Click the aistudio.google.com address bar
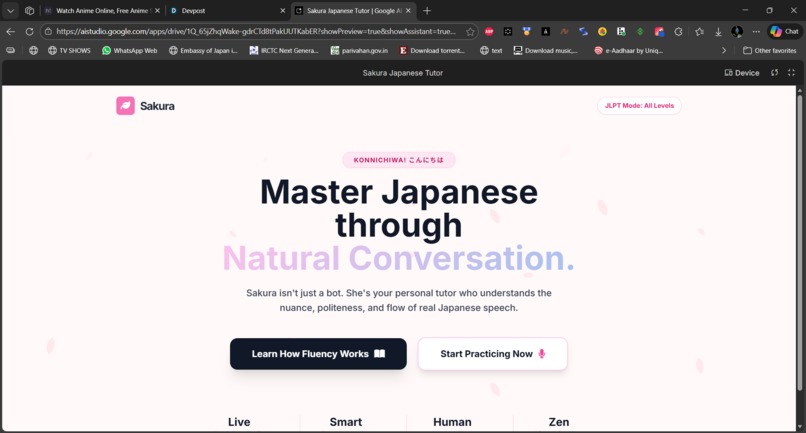The image size is (806, 433). [255, 31]
